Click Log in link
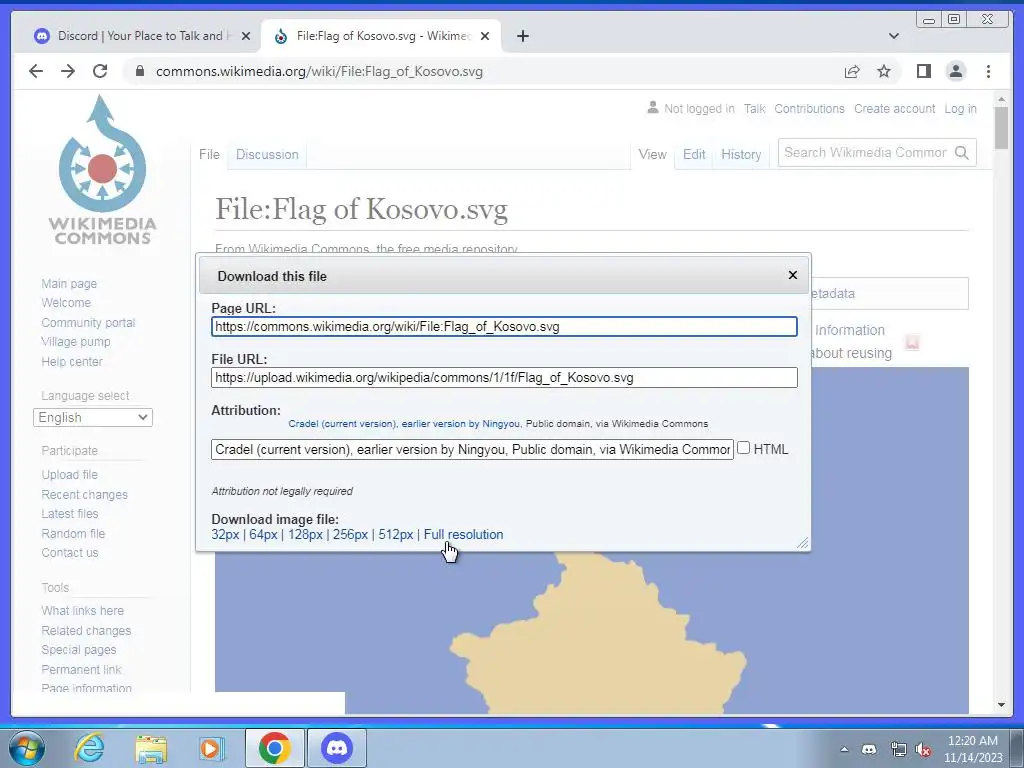 point(960,108)
